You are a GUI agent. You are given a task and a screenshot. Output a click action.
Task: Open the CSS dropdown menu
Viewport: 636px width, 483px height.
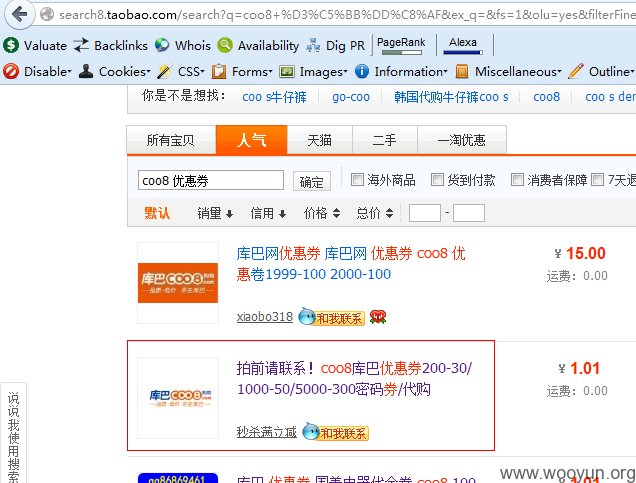pos(191,71)
